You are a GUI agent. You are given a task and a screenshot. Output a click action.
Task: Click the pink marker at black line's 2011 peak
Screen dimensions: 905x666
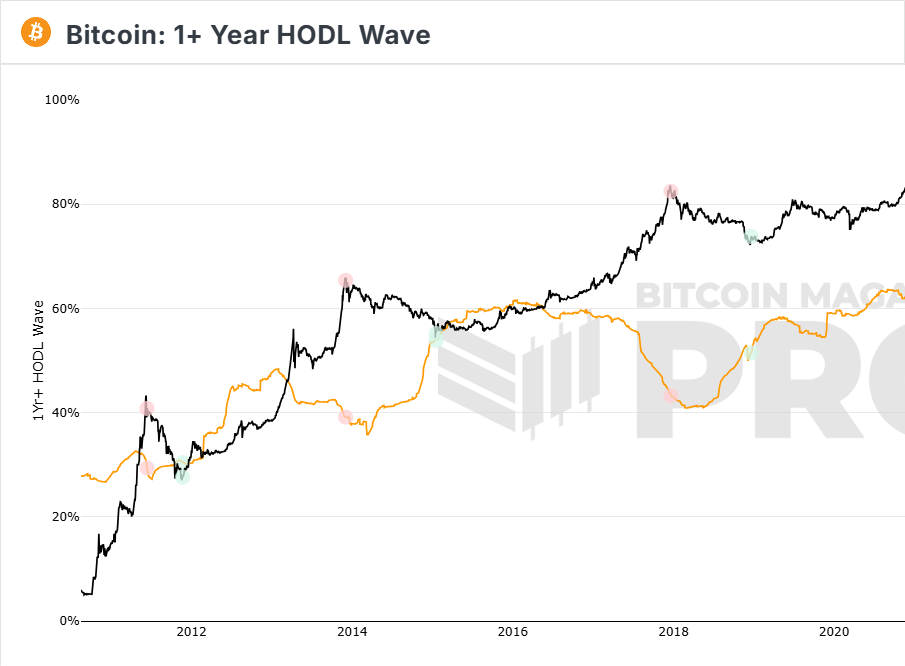[x=147, y=408]
